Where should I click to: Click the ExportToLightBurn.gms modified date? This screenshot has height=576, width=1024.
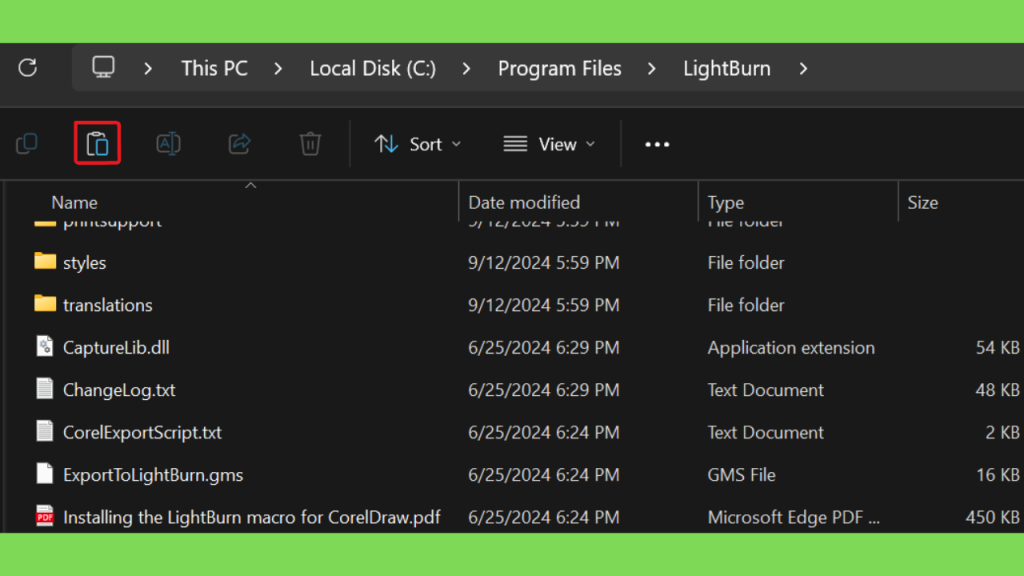pyautogui.click(x=543, y=475)
